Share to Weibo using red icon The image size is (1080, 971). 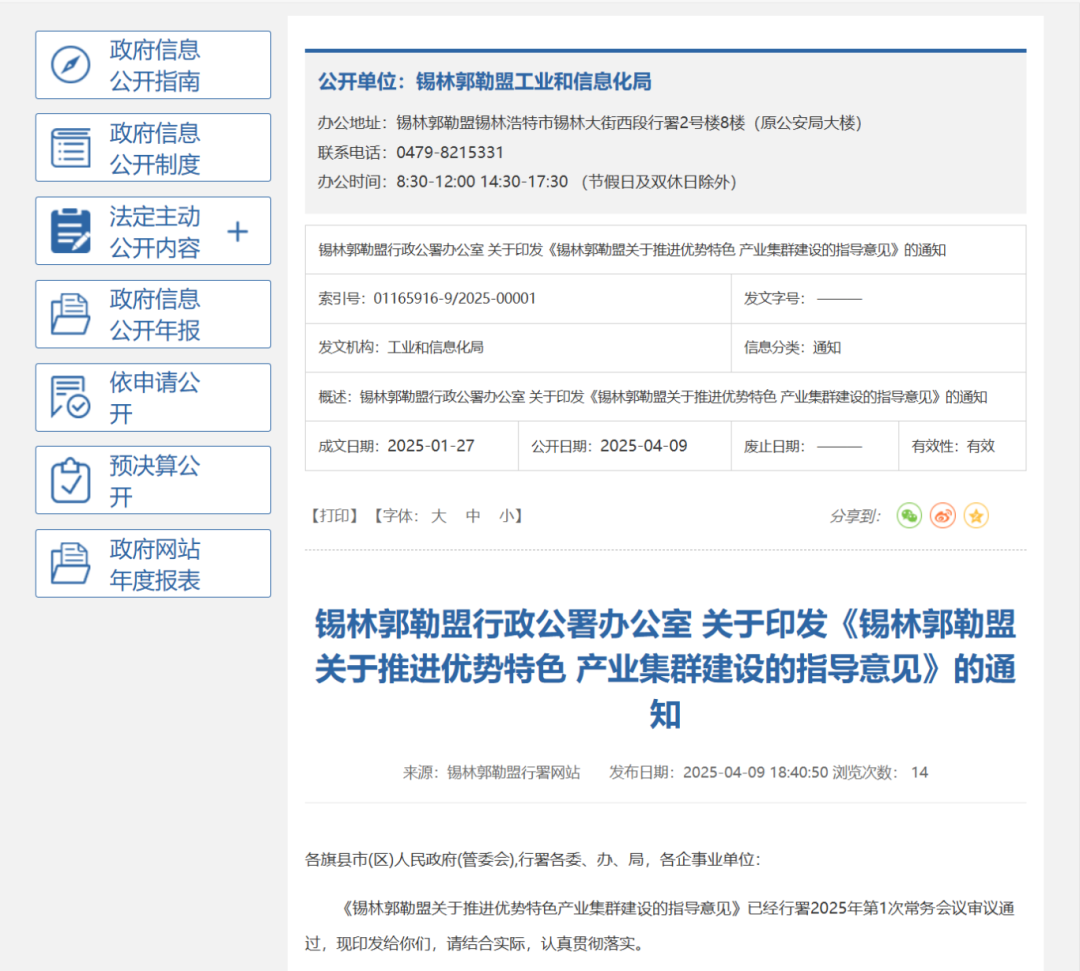pos(943,516)
